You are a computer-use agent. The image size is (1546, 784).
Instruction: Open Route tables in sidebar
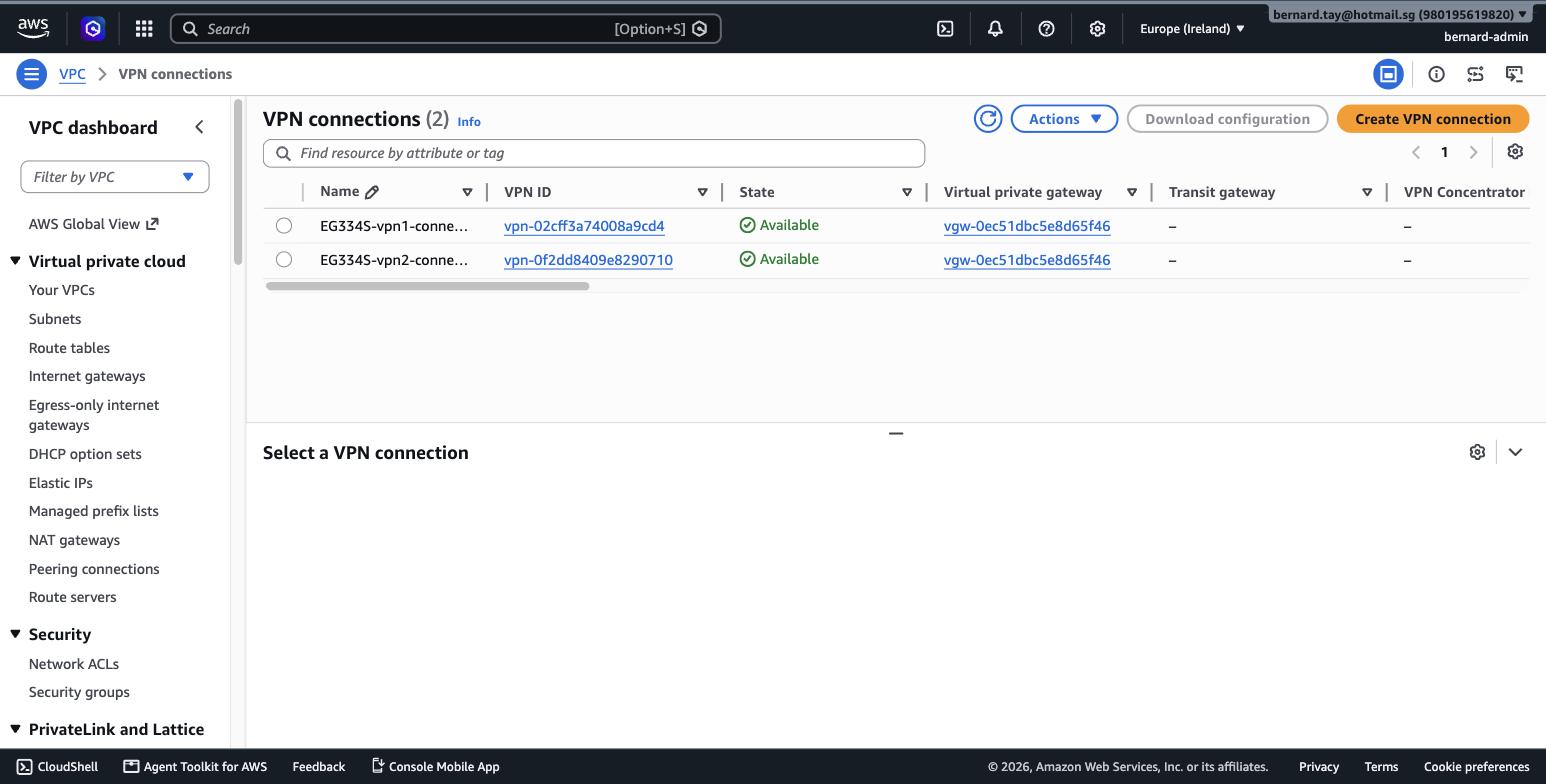69,348
